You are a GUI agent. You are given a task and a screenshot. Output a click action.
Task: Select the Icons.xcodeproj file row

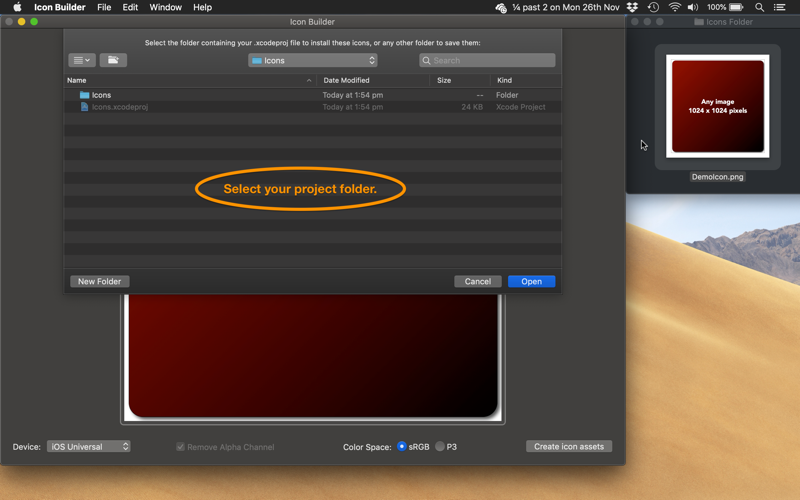(313, 107)
